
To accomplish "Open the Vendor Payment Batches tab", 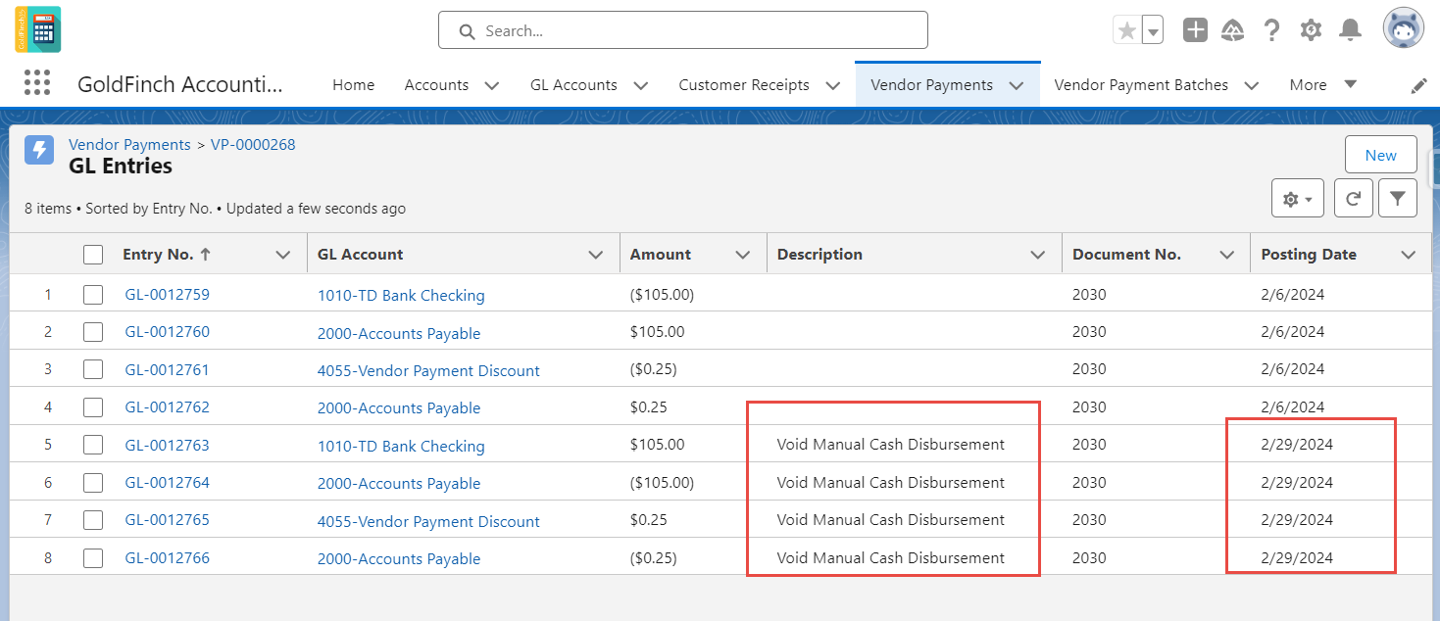I will (1141, 85).
